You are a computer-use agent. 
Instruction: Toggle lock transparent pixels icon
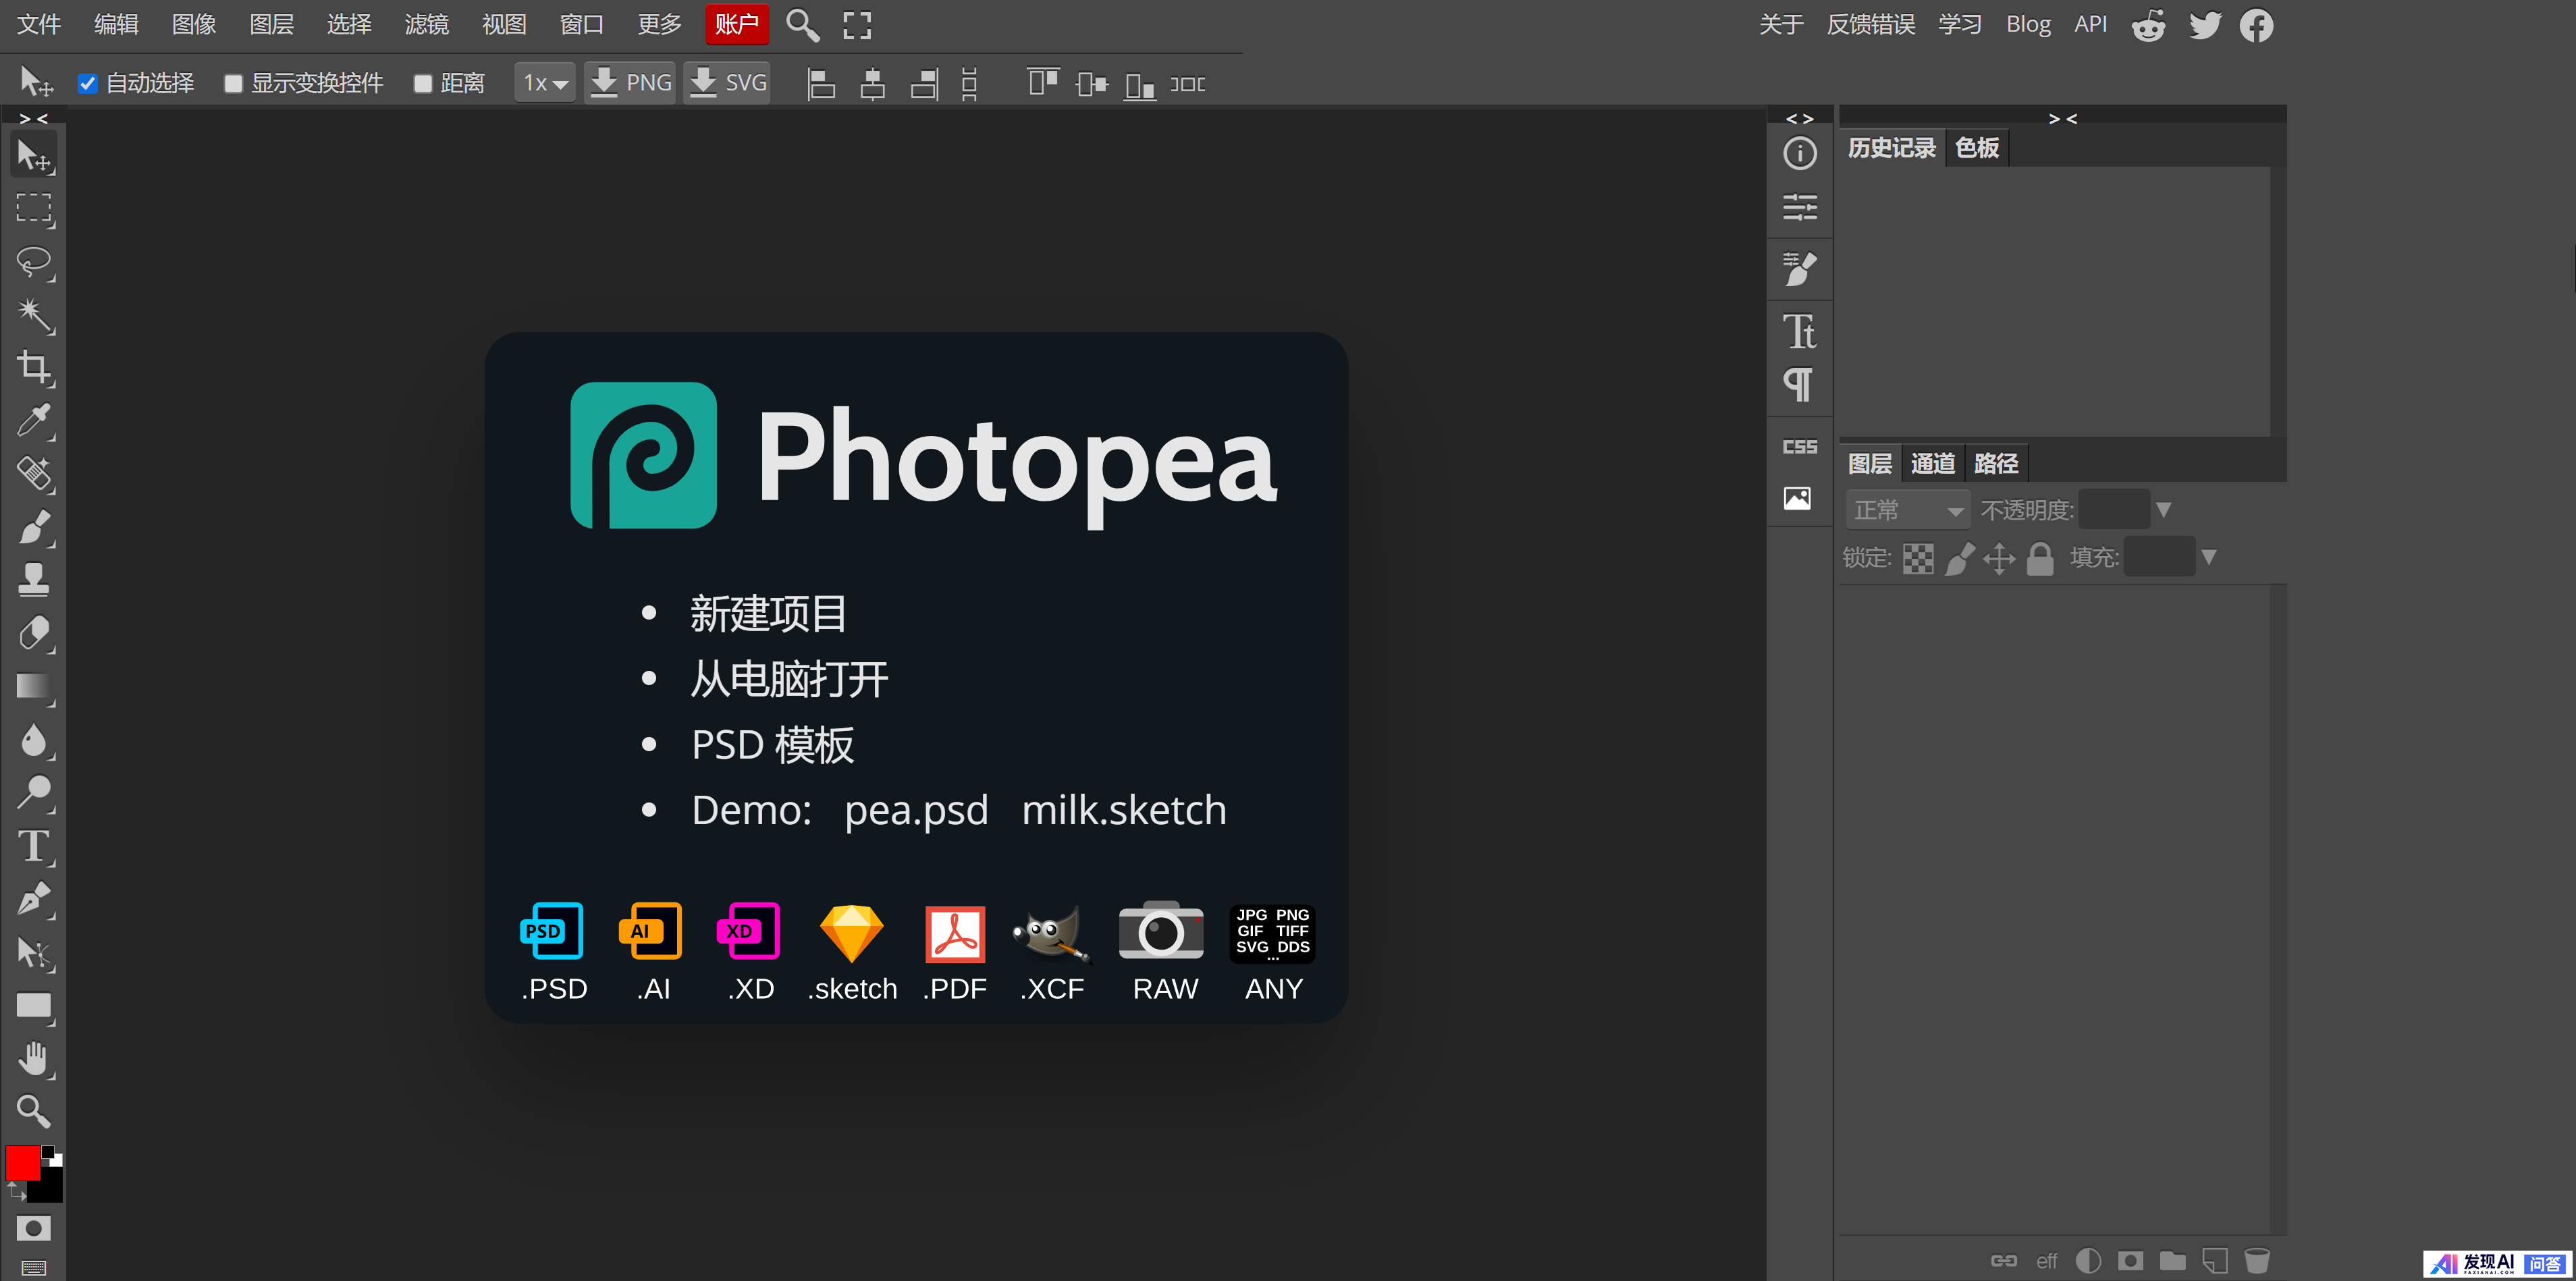1917,558
